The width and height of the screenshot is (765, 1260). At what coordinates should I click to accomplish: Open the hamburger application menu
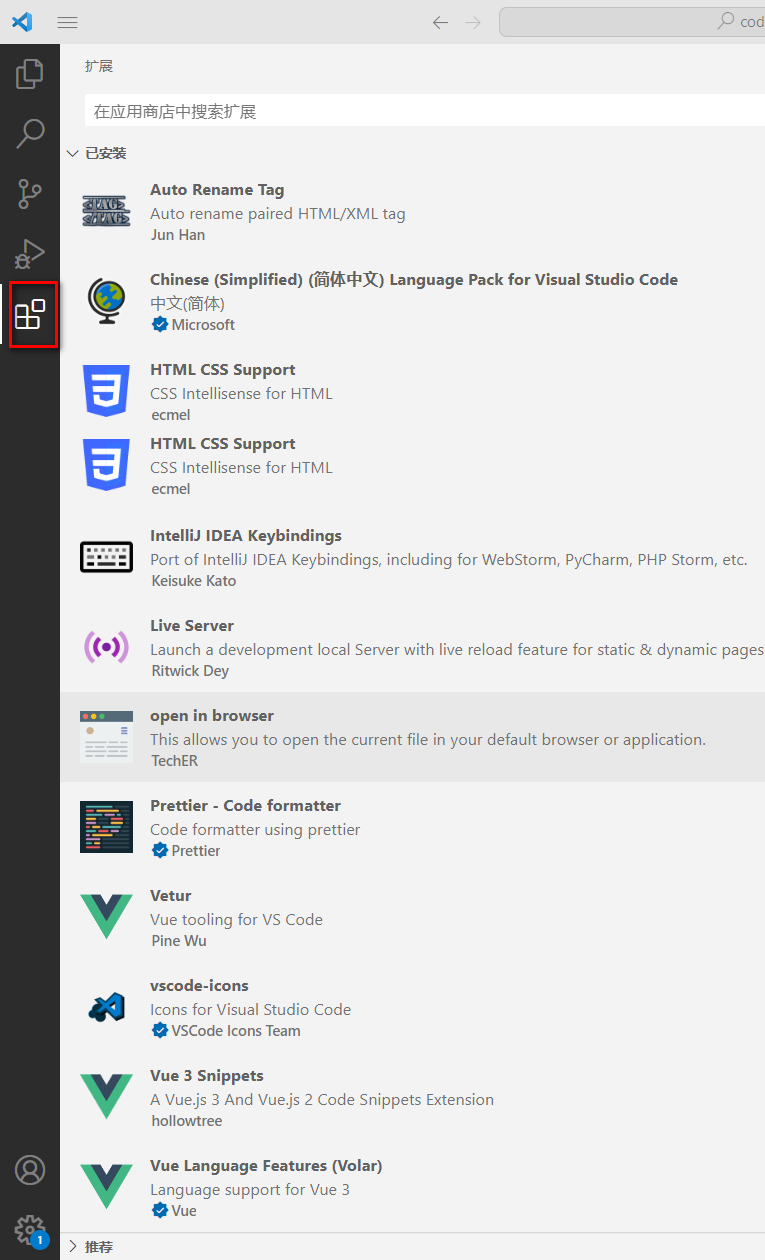[67, 22]
